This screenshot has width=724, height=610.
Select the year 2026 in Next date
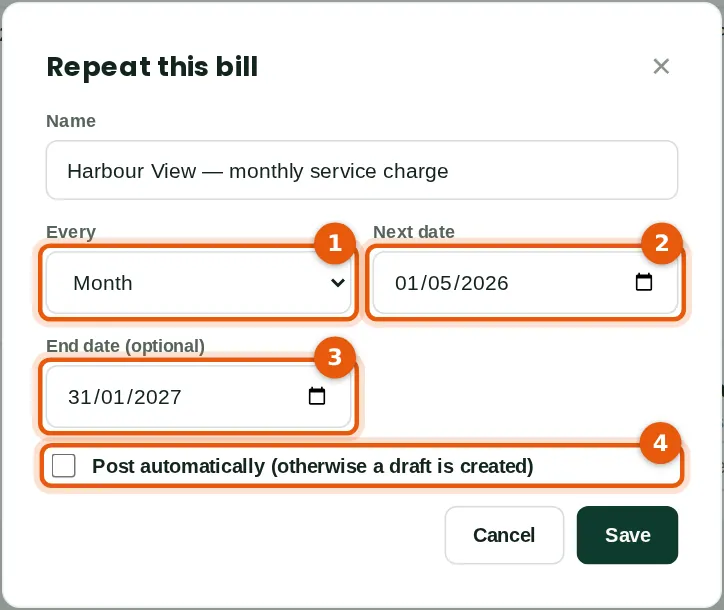(x=485, y=283)
